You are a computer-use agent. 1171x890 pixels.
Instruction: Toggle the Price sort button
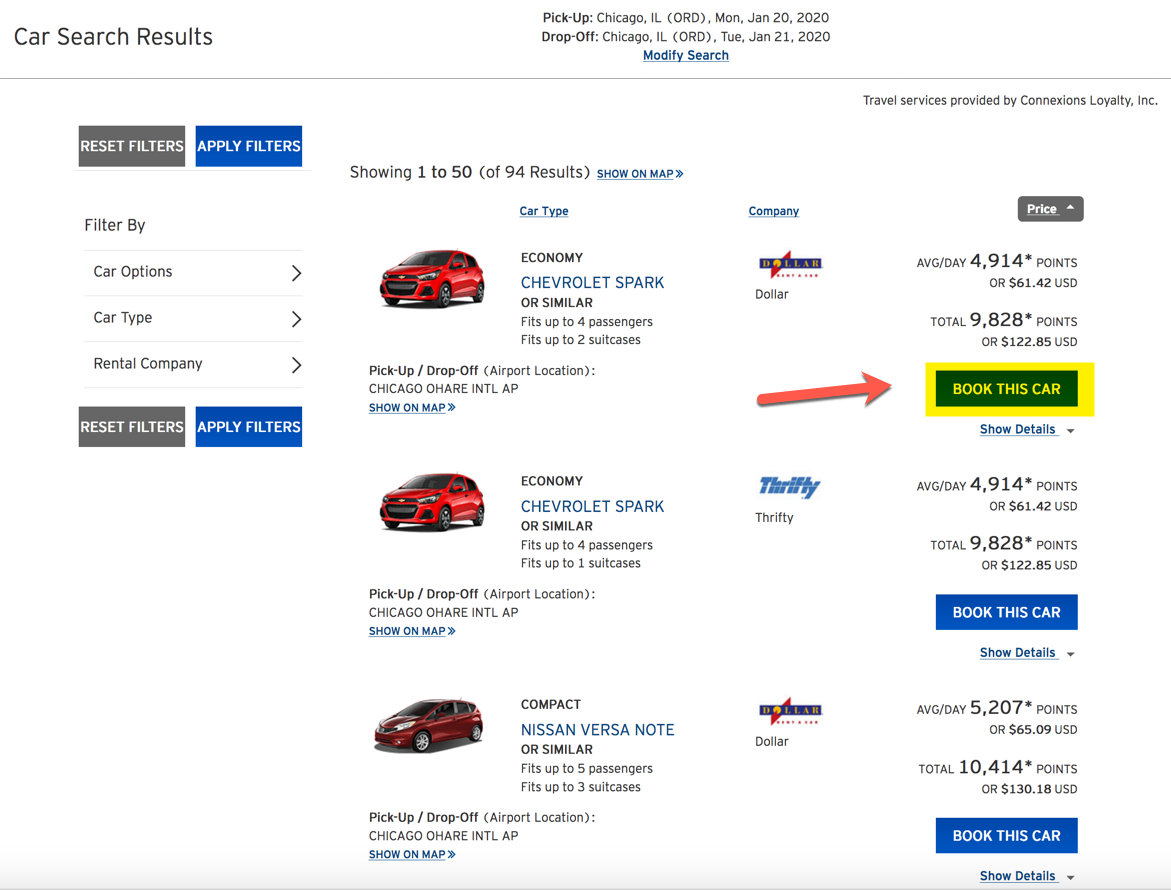(x=1050, y=209)
